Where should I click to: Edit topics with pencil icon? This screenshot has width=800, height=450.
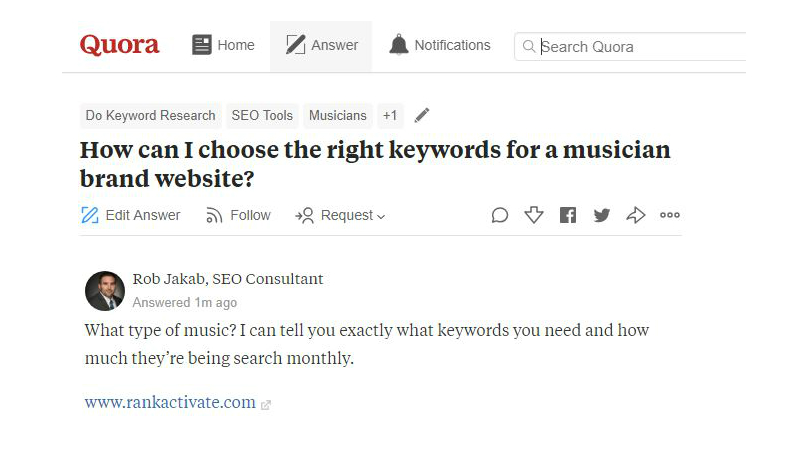coord(422,115)
